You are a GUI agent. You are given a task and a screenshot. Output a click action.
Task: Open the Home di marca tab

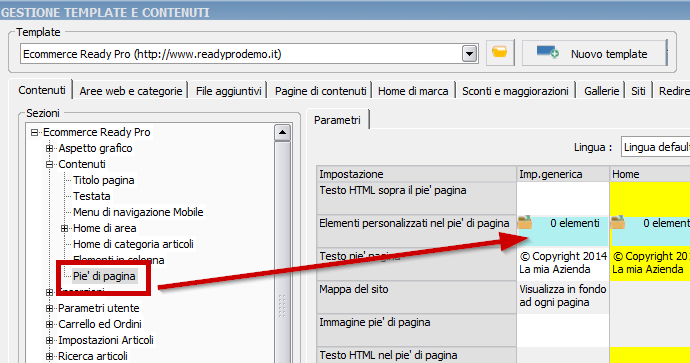coord(413,91)
